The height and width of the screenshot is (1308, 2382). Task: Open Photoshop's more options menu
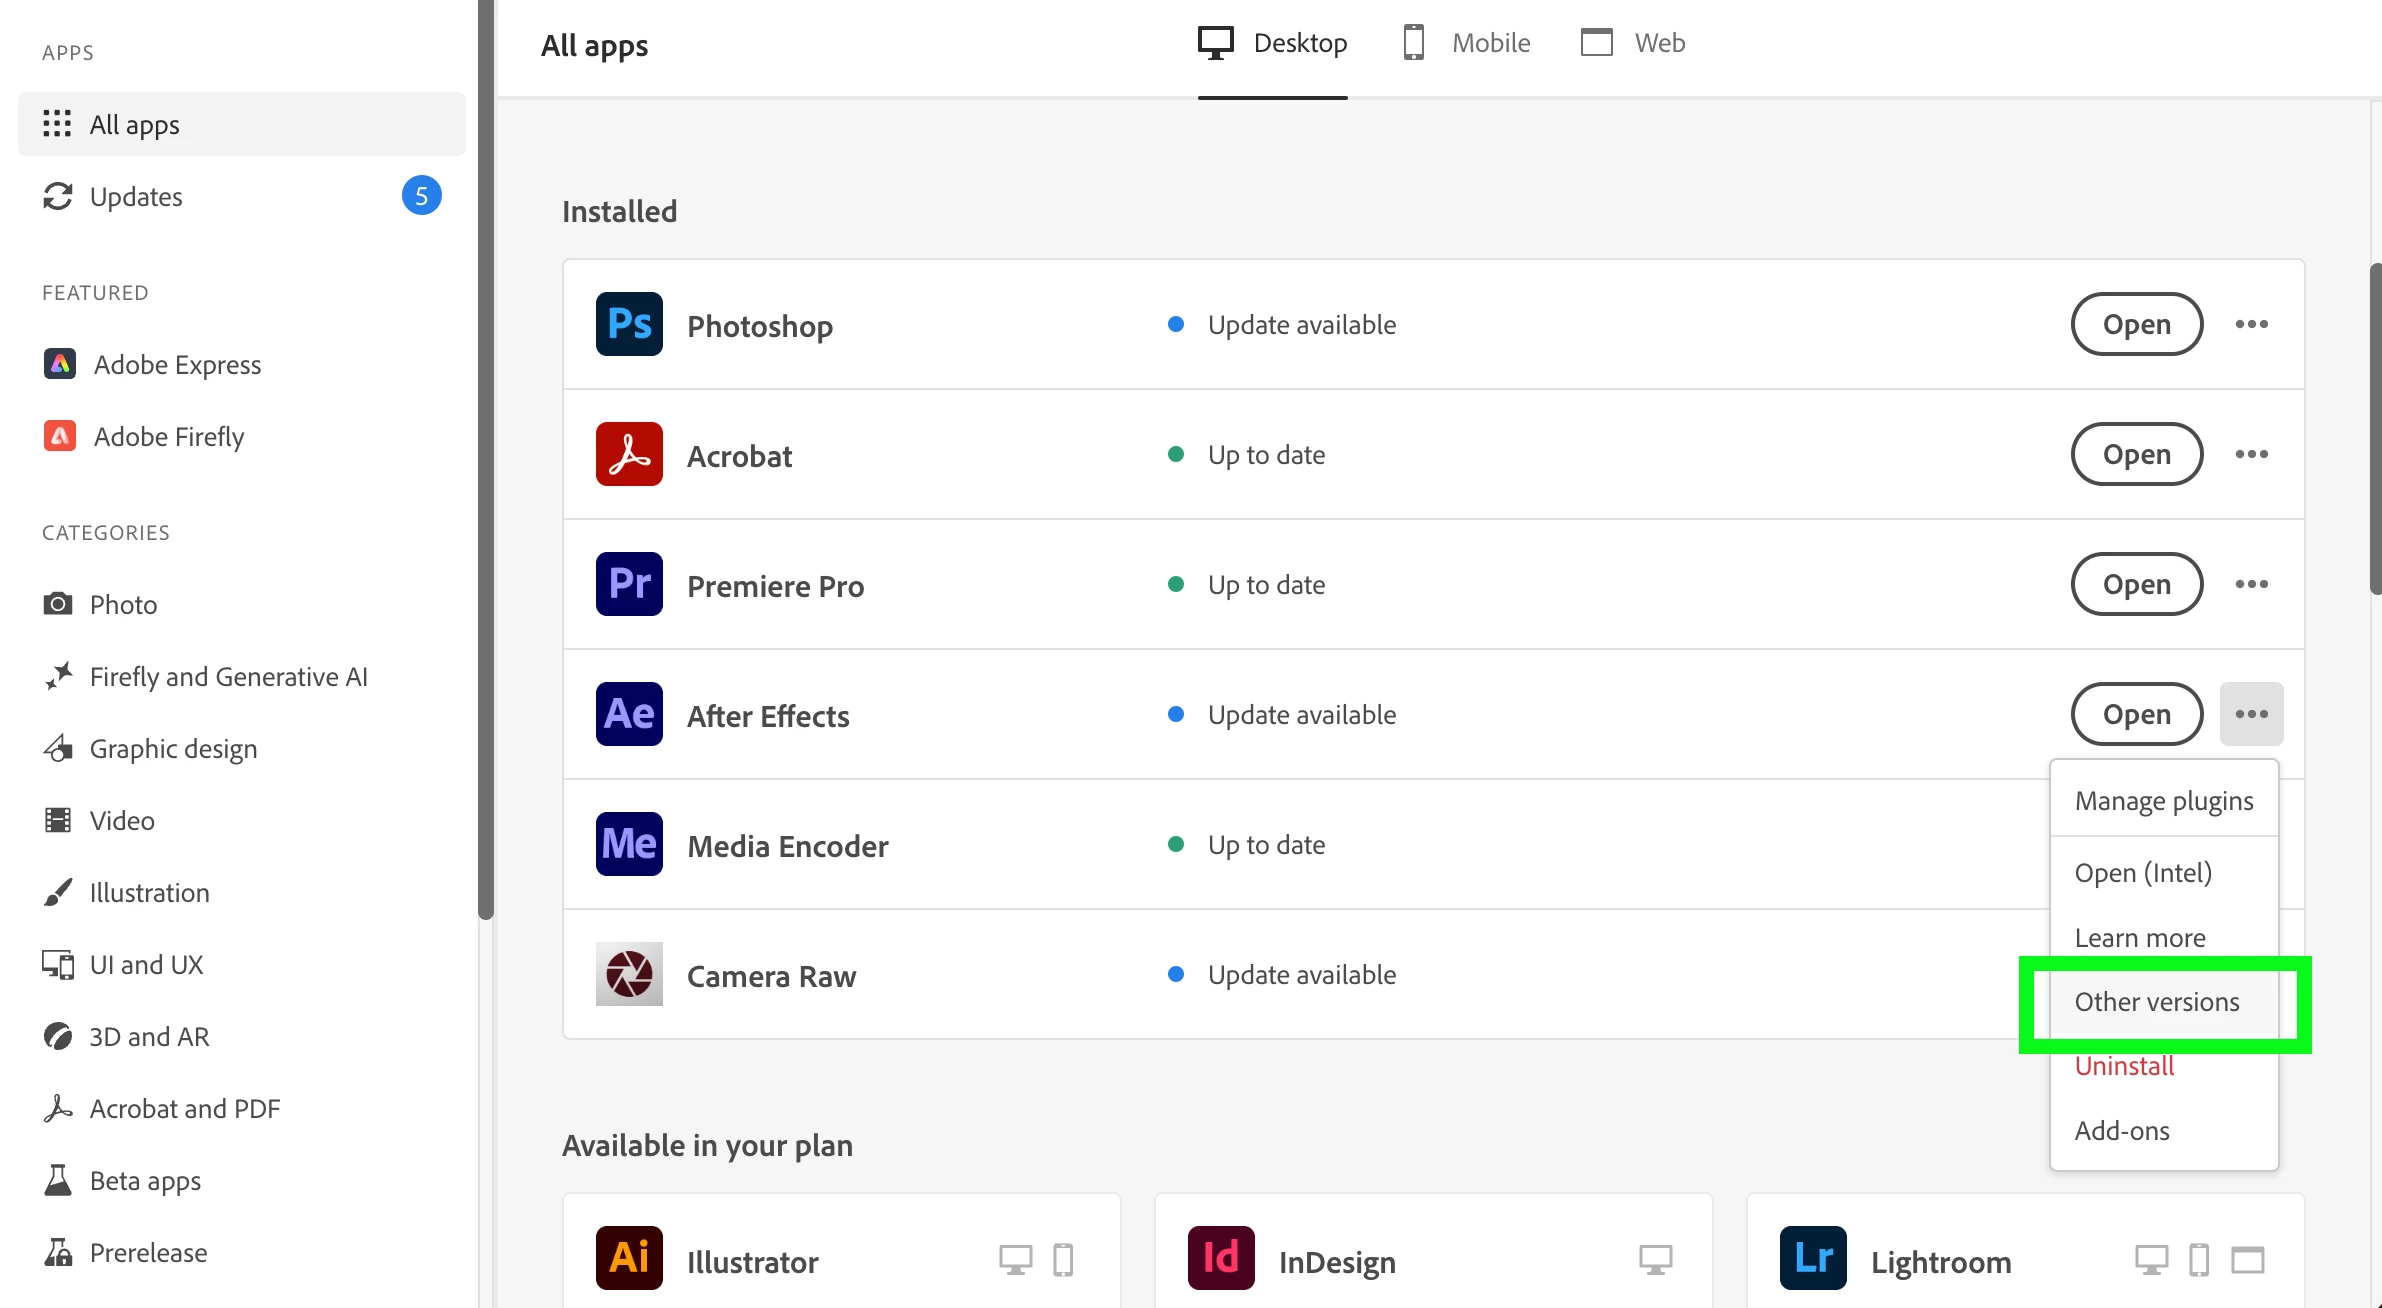click(x=2251, y=324)
